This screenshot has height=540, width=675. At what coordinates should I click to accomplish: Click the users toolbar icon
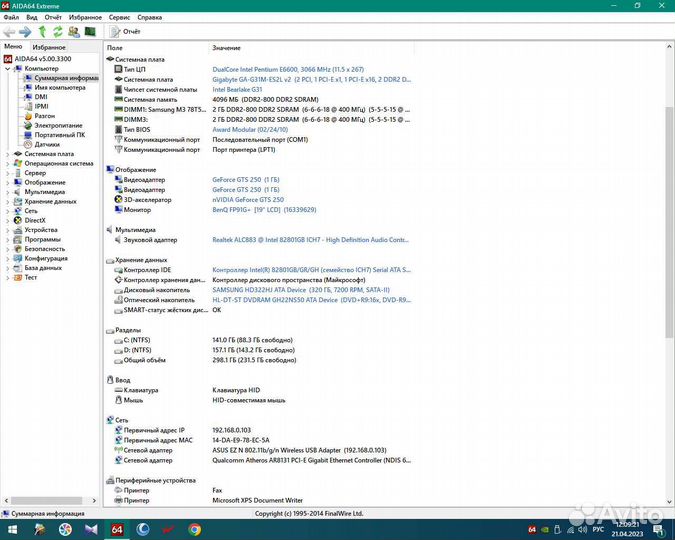point(74,31)
